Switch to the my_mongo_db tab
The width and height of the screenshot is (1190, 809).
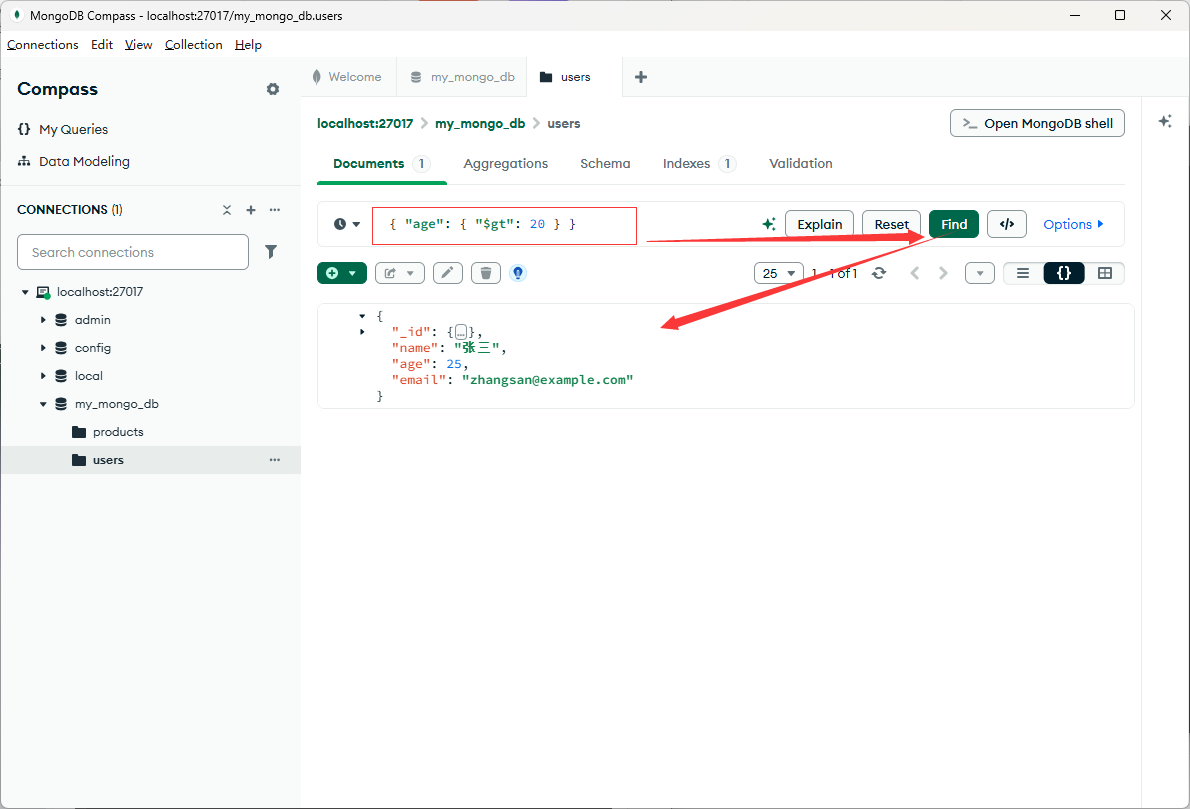pos(462,77)
